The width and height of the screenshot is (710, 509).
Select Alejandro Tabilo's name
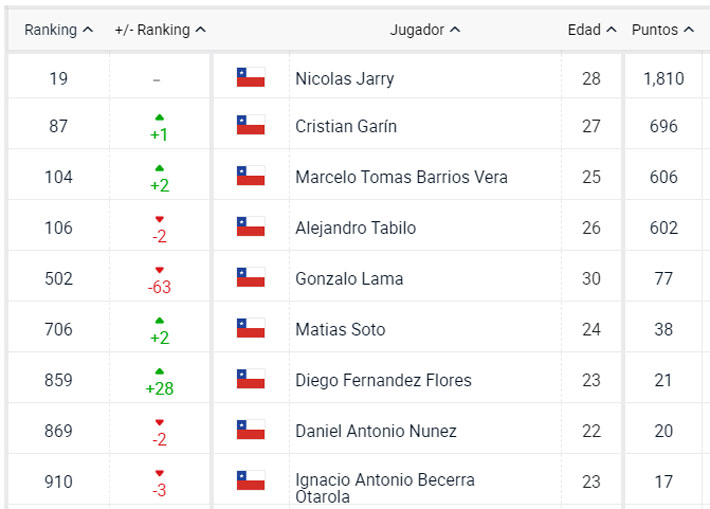click(355, 228)
